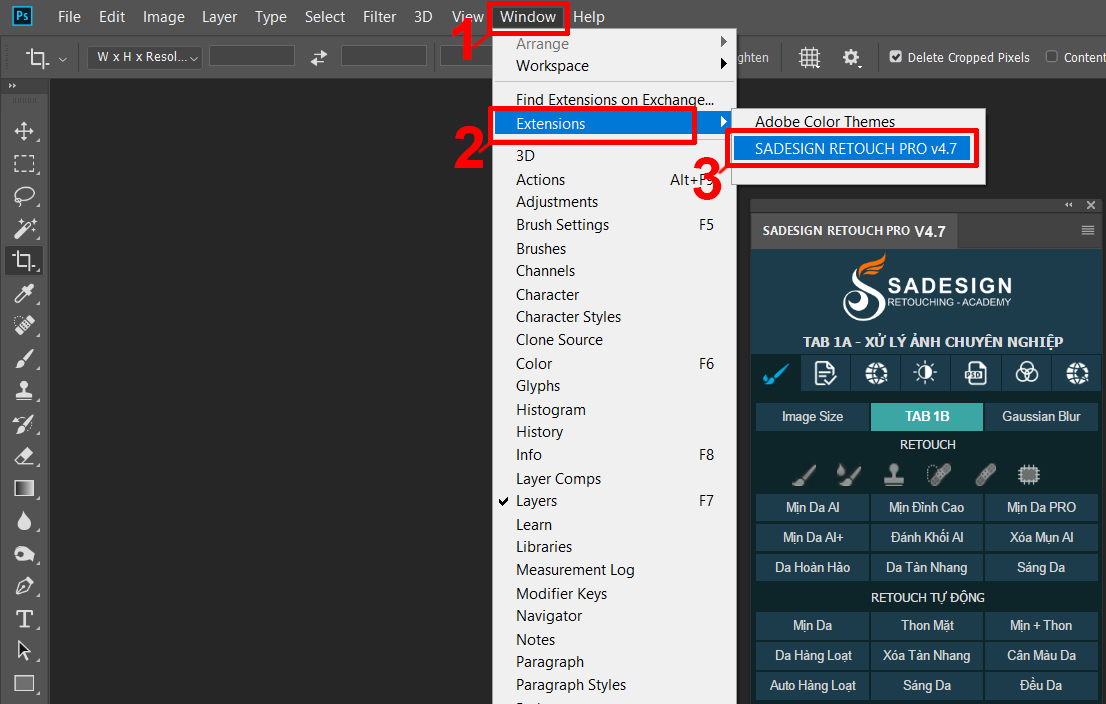Open the W x H x Resolution dropdown

click(x=144, y=57)
